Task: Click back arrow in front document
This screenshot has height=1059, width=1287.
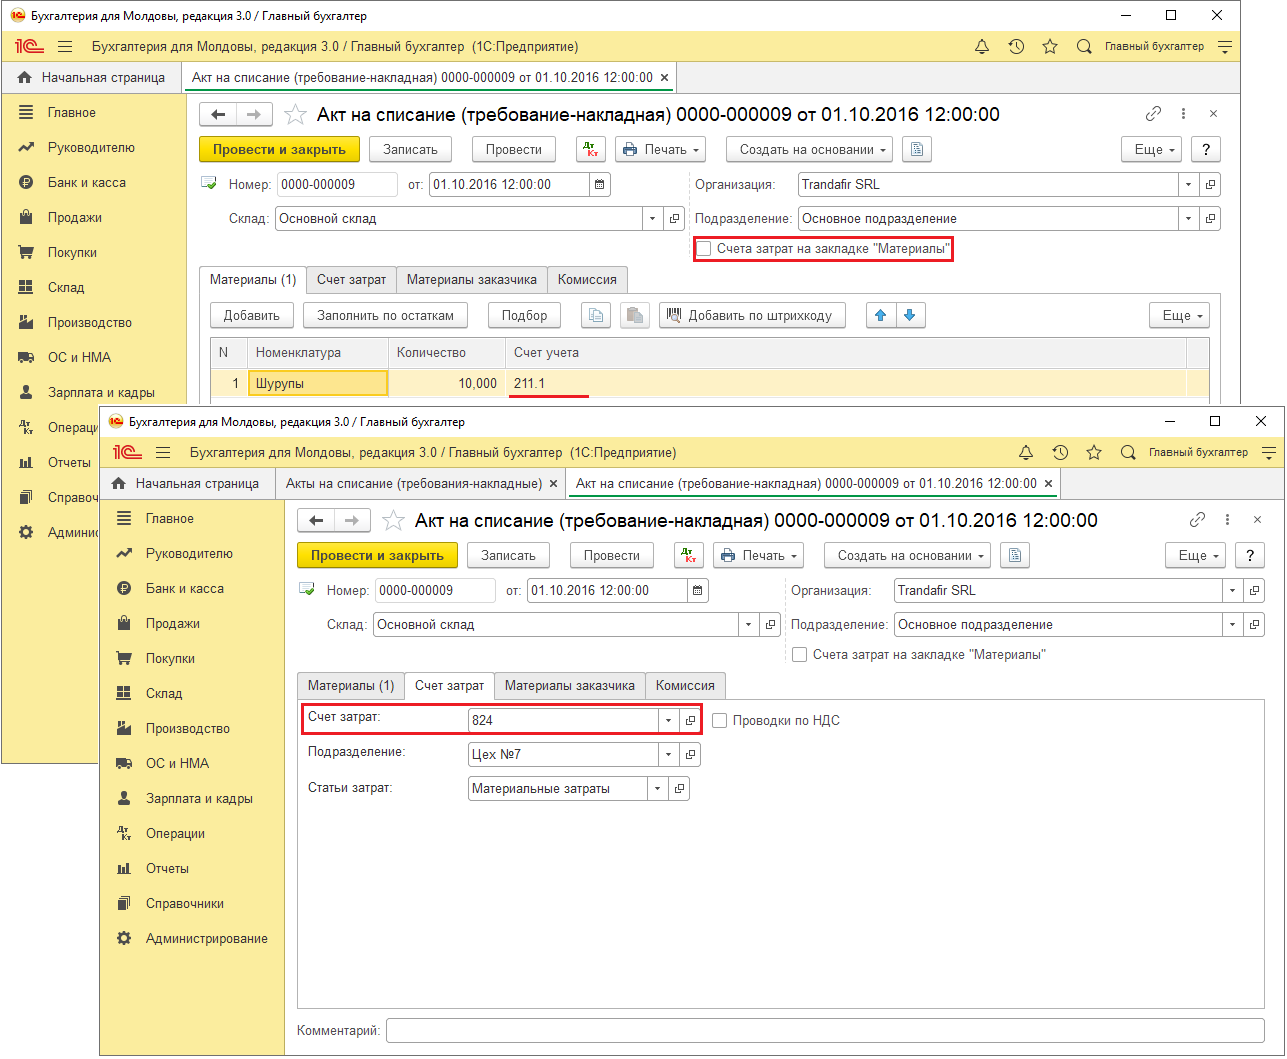Action: [317, 520]
